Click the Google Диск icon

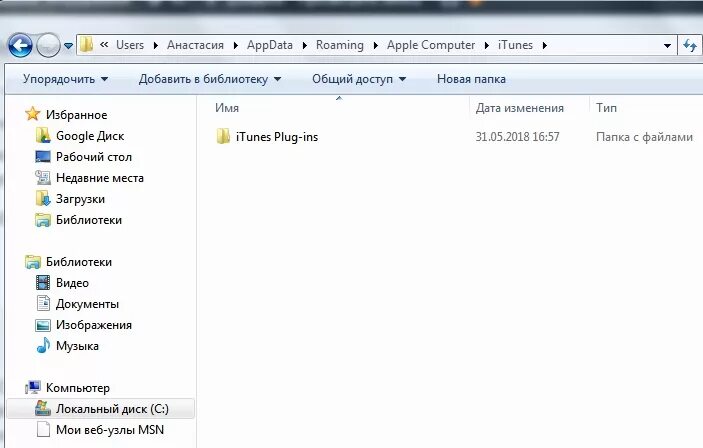43,135
